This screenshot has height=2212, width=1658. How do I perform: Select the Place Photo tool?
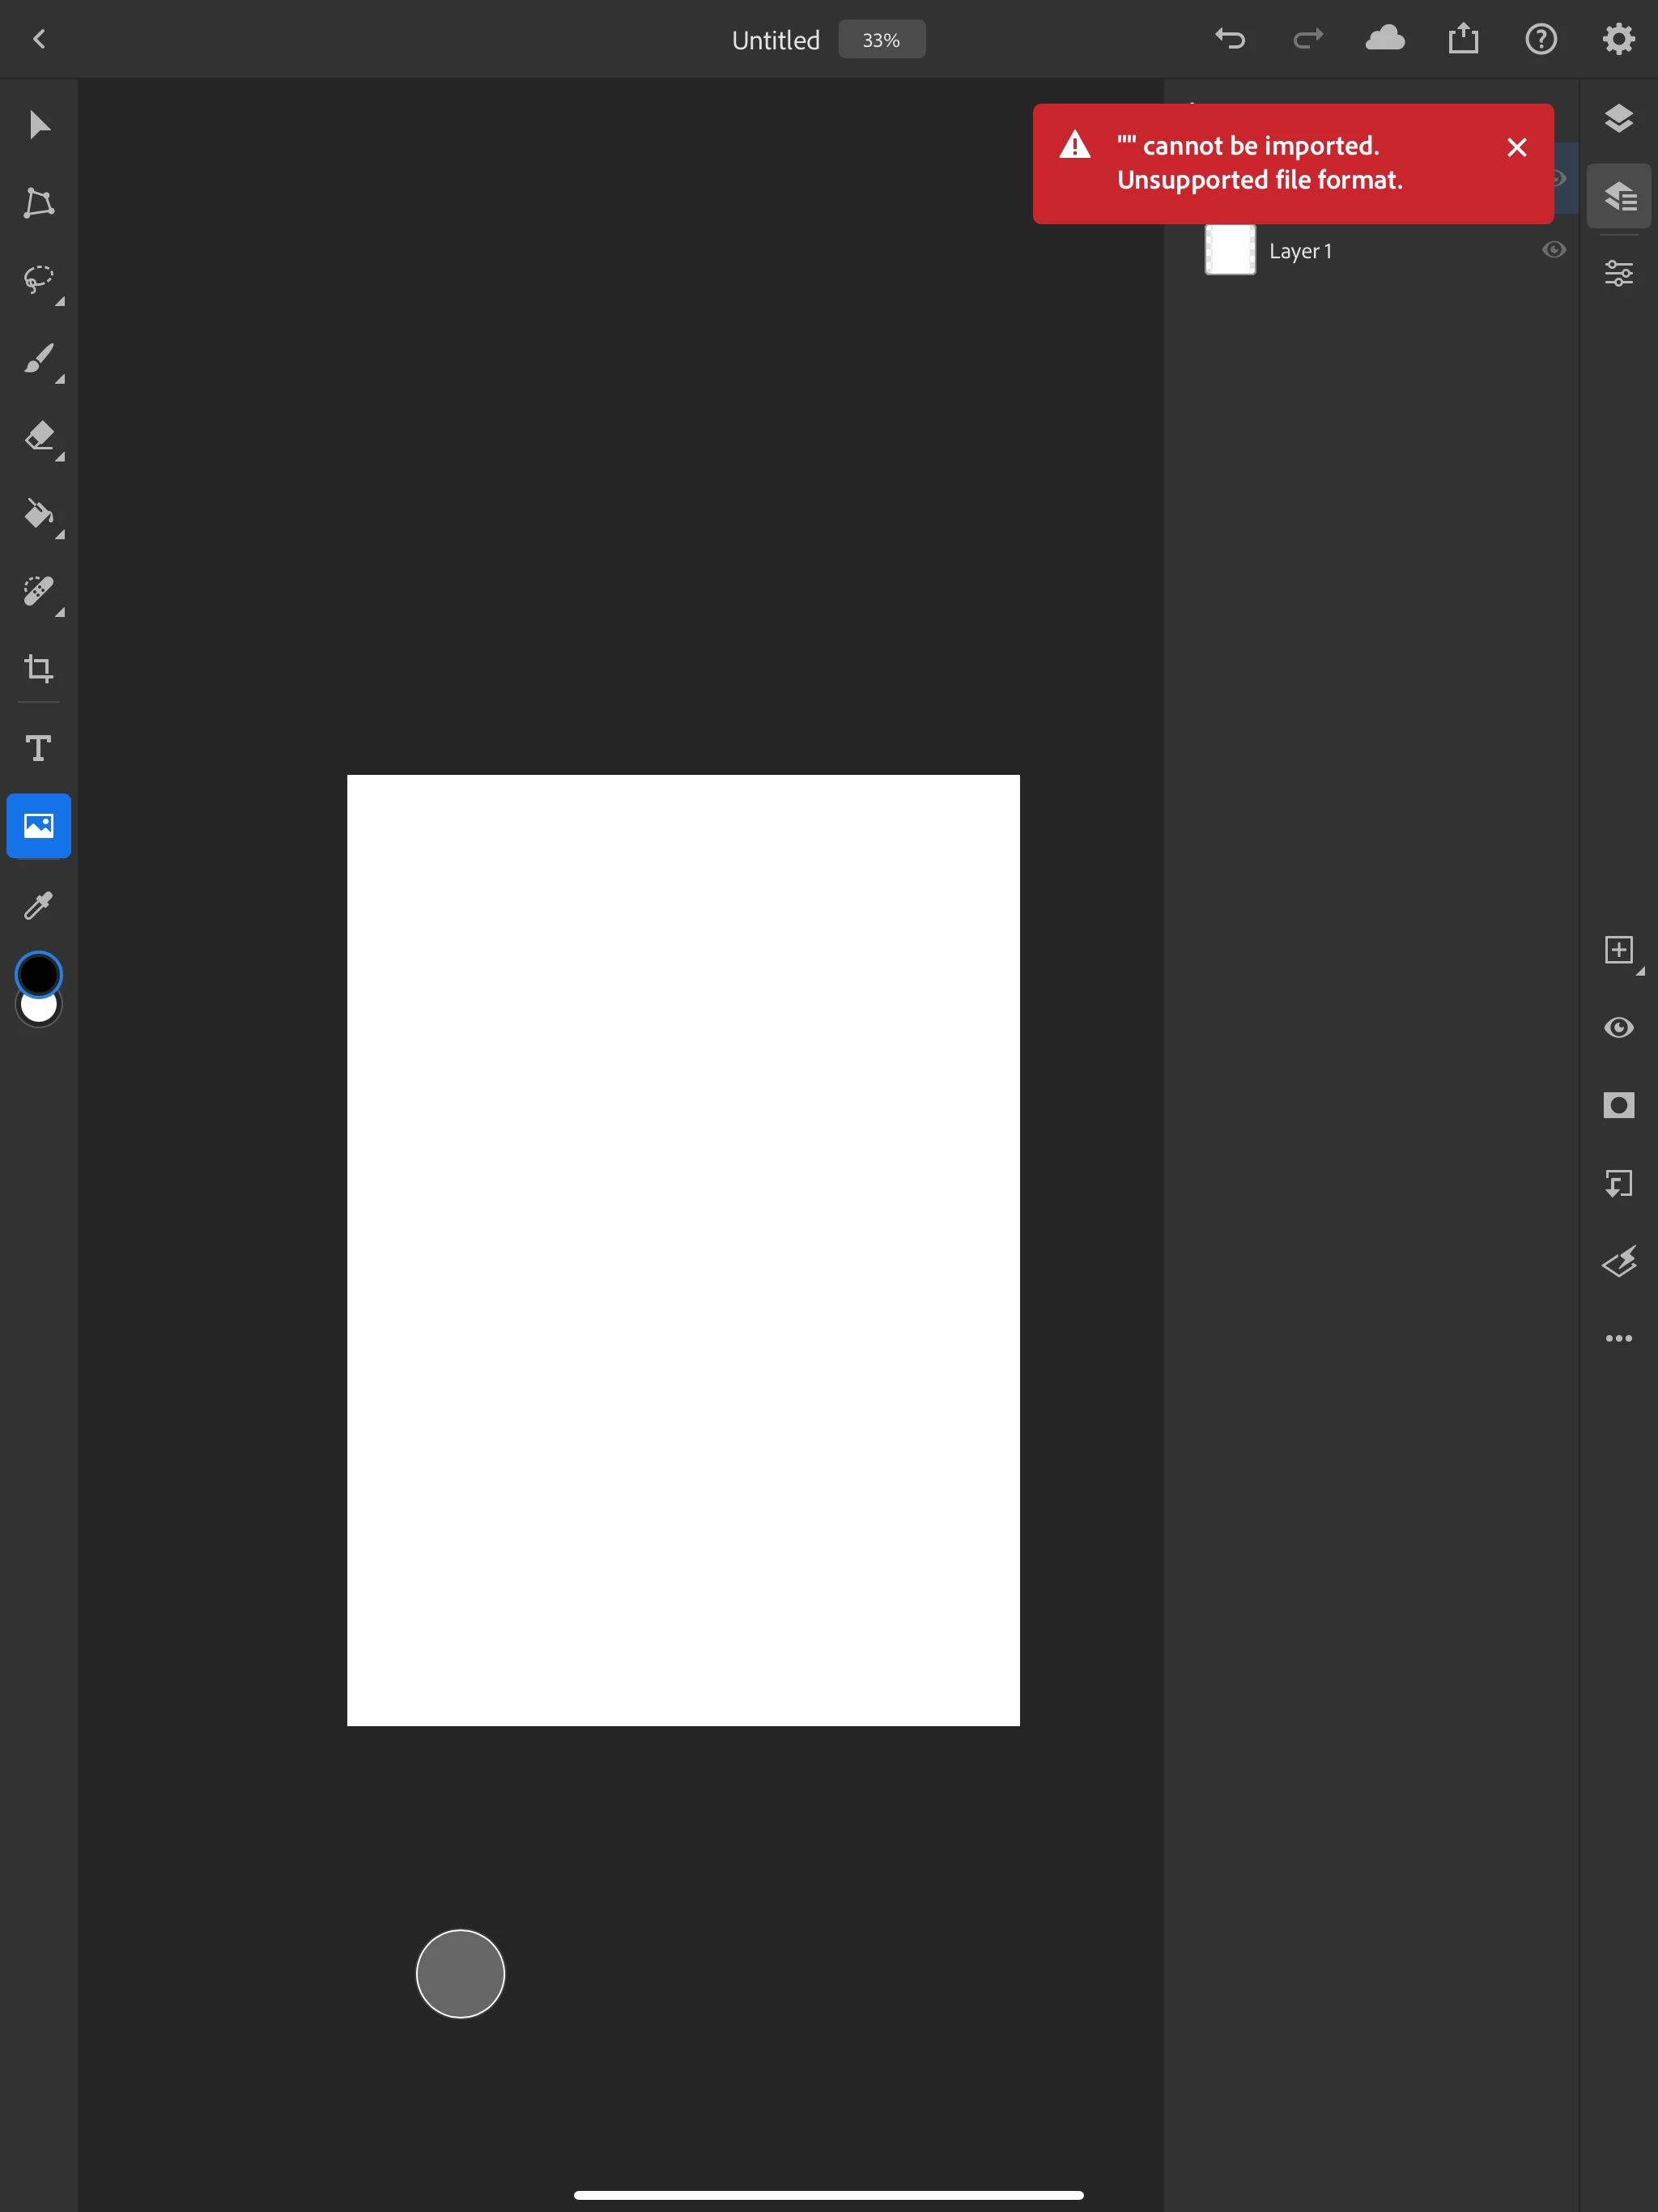(39, 826)
